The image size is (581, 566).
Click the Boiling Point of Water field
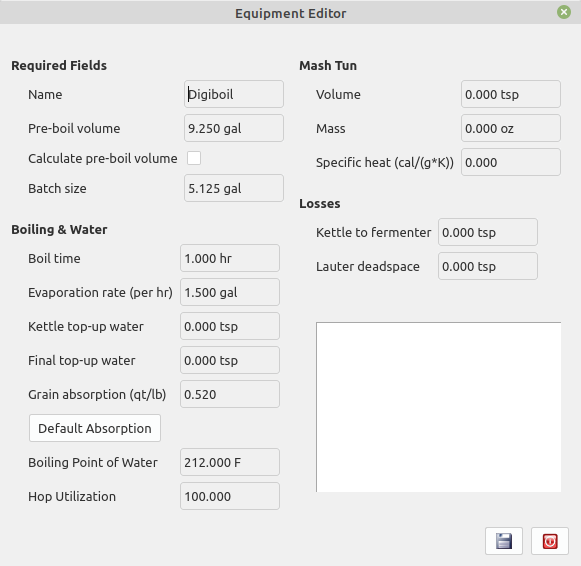(230, 462)
